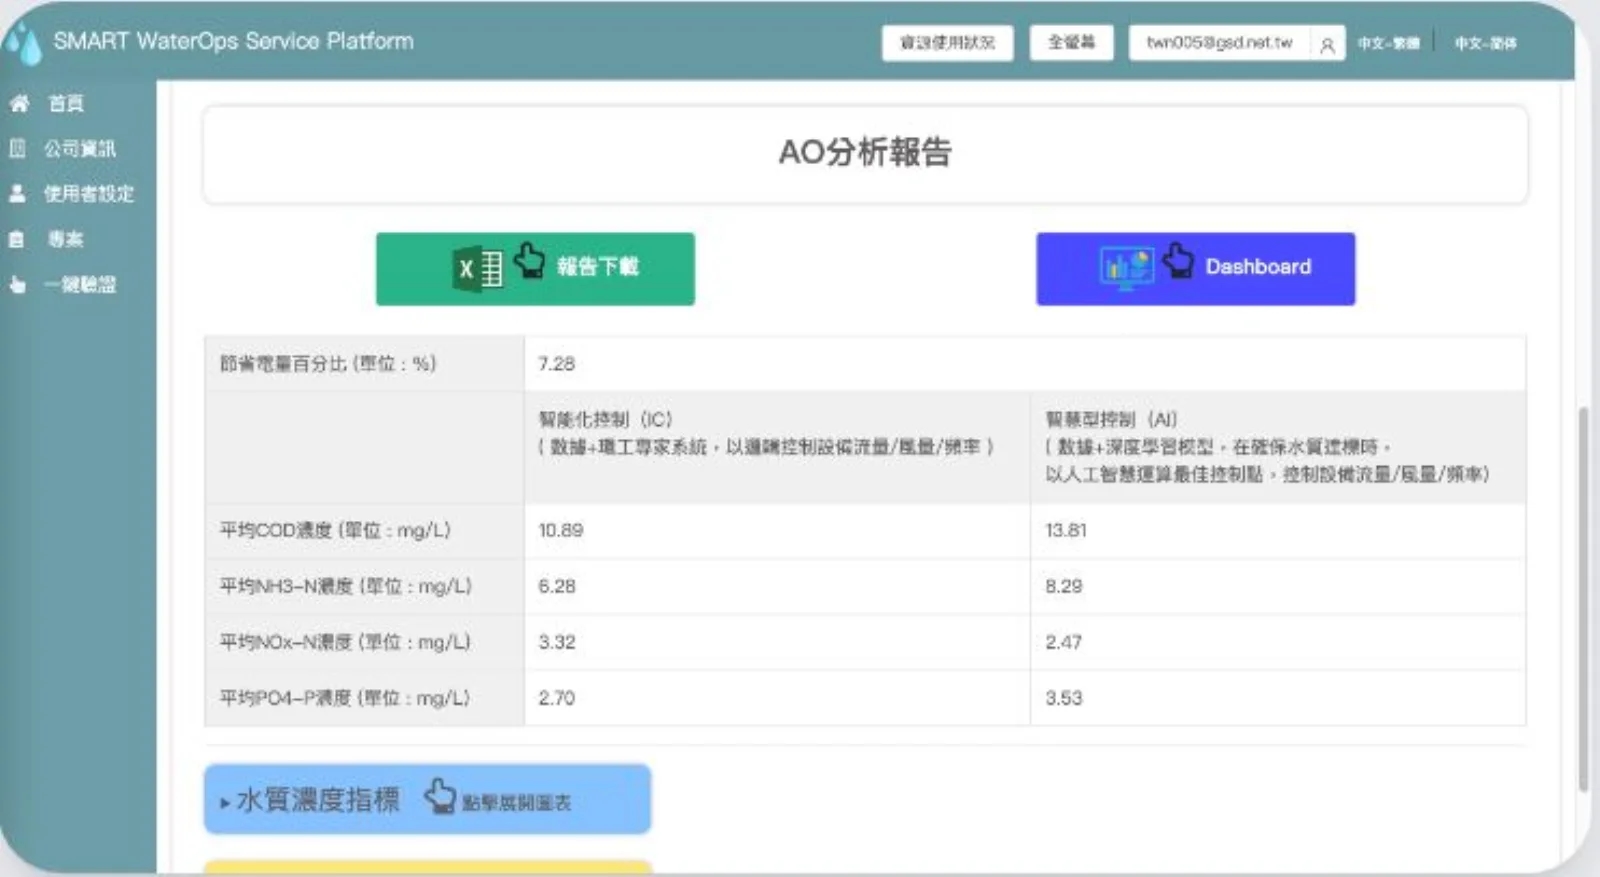Open the blue Dashboard button
This screenshot has width=1600, height=877.
pyautogui.click(x=1195, y=269)
